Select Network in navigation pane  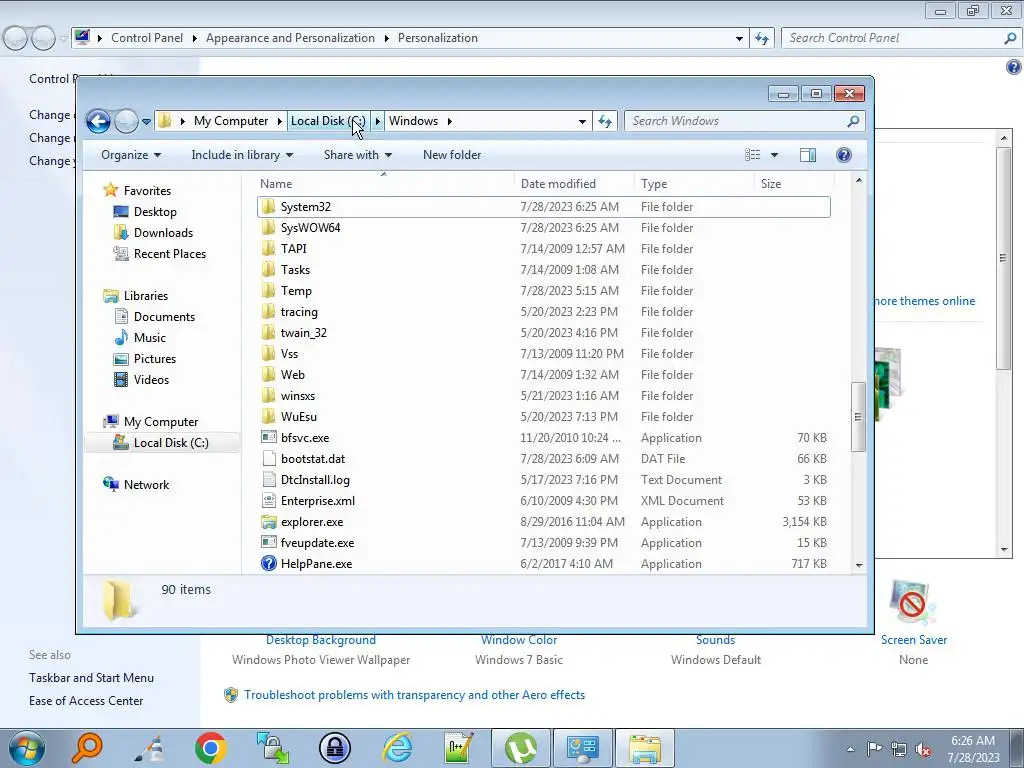click(x=146, y=485)
